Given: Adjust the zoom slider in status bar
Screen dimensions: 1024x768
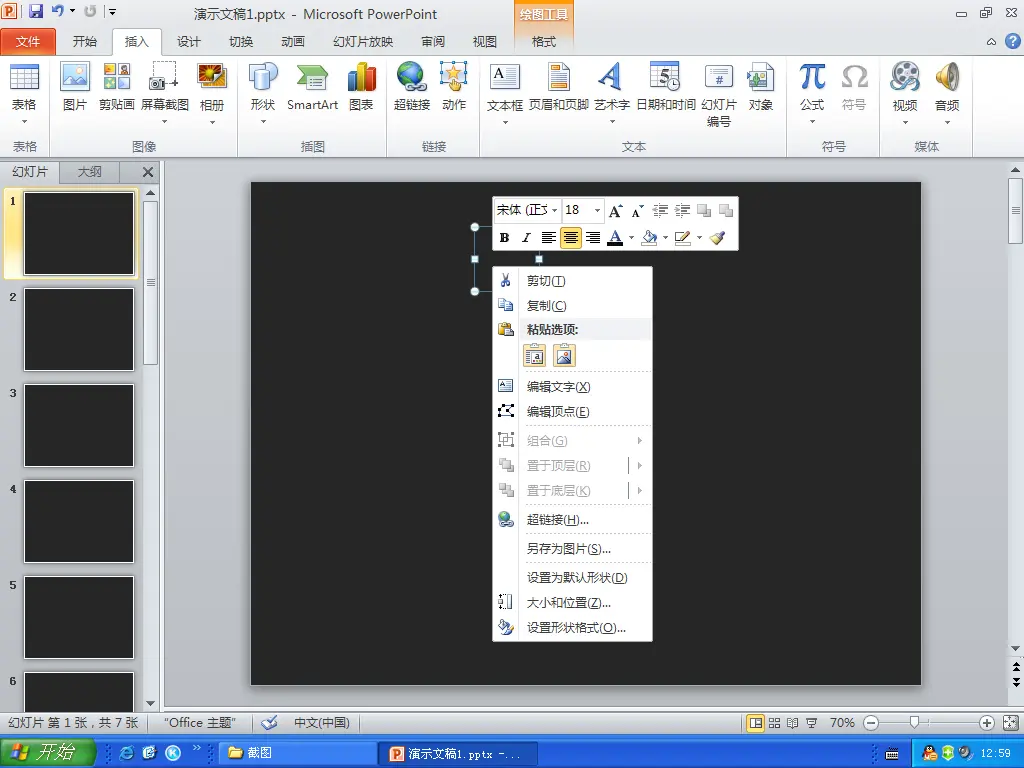Looking at the screenshot, I should 913,723.
